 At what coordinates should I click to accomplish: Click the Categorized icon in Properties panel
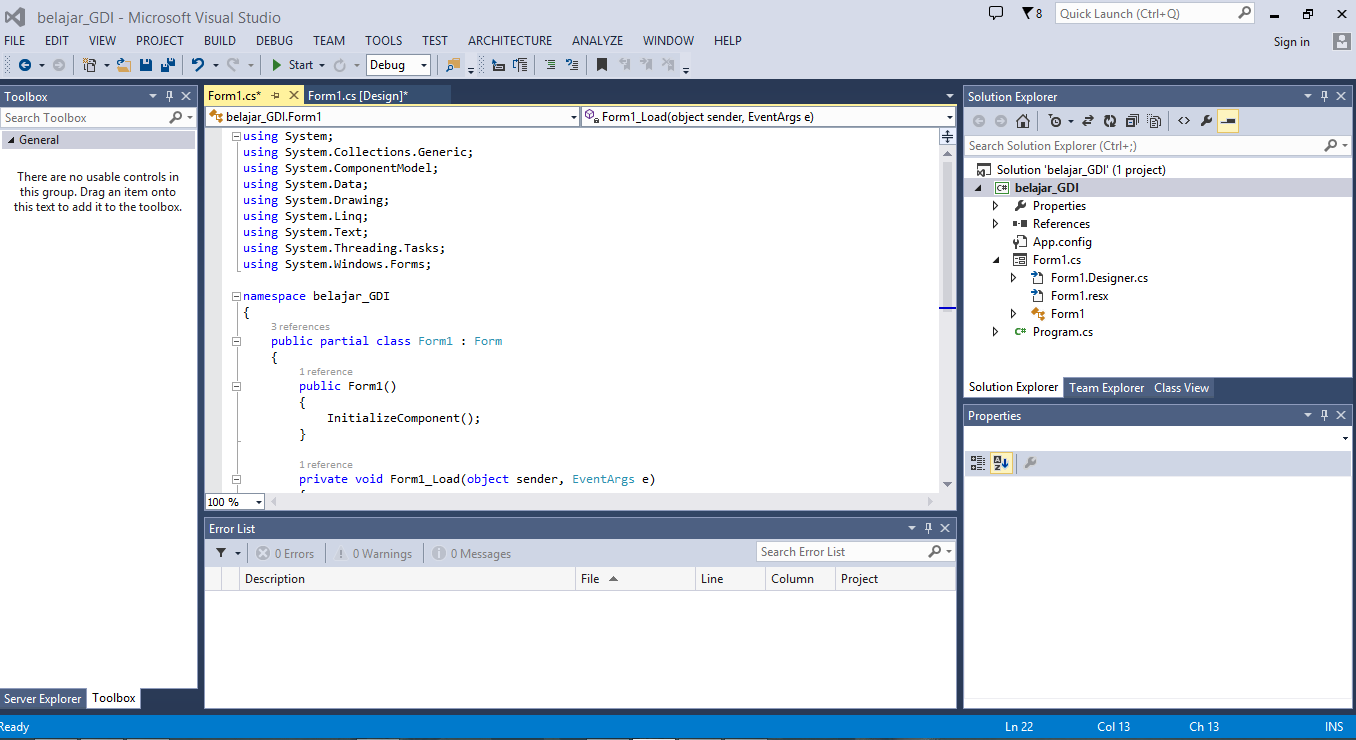coord(978,463)
